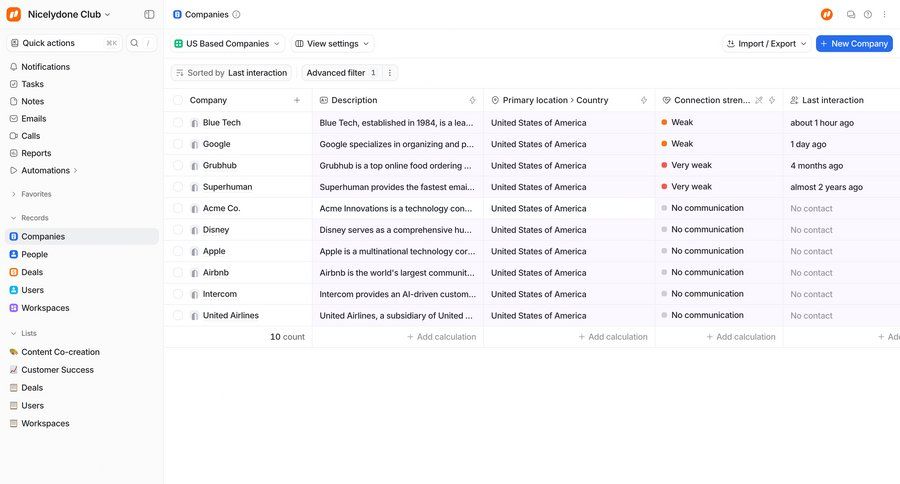Click the red Very weak status dot for Grubhub

click(664, 165)
